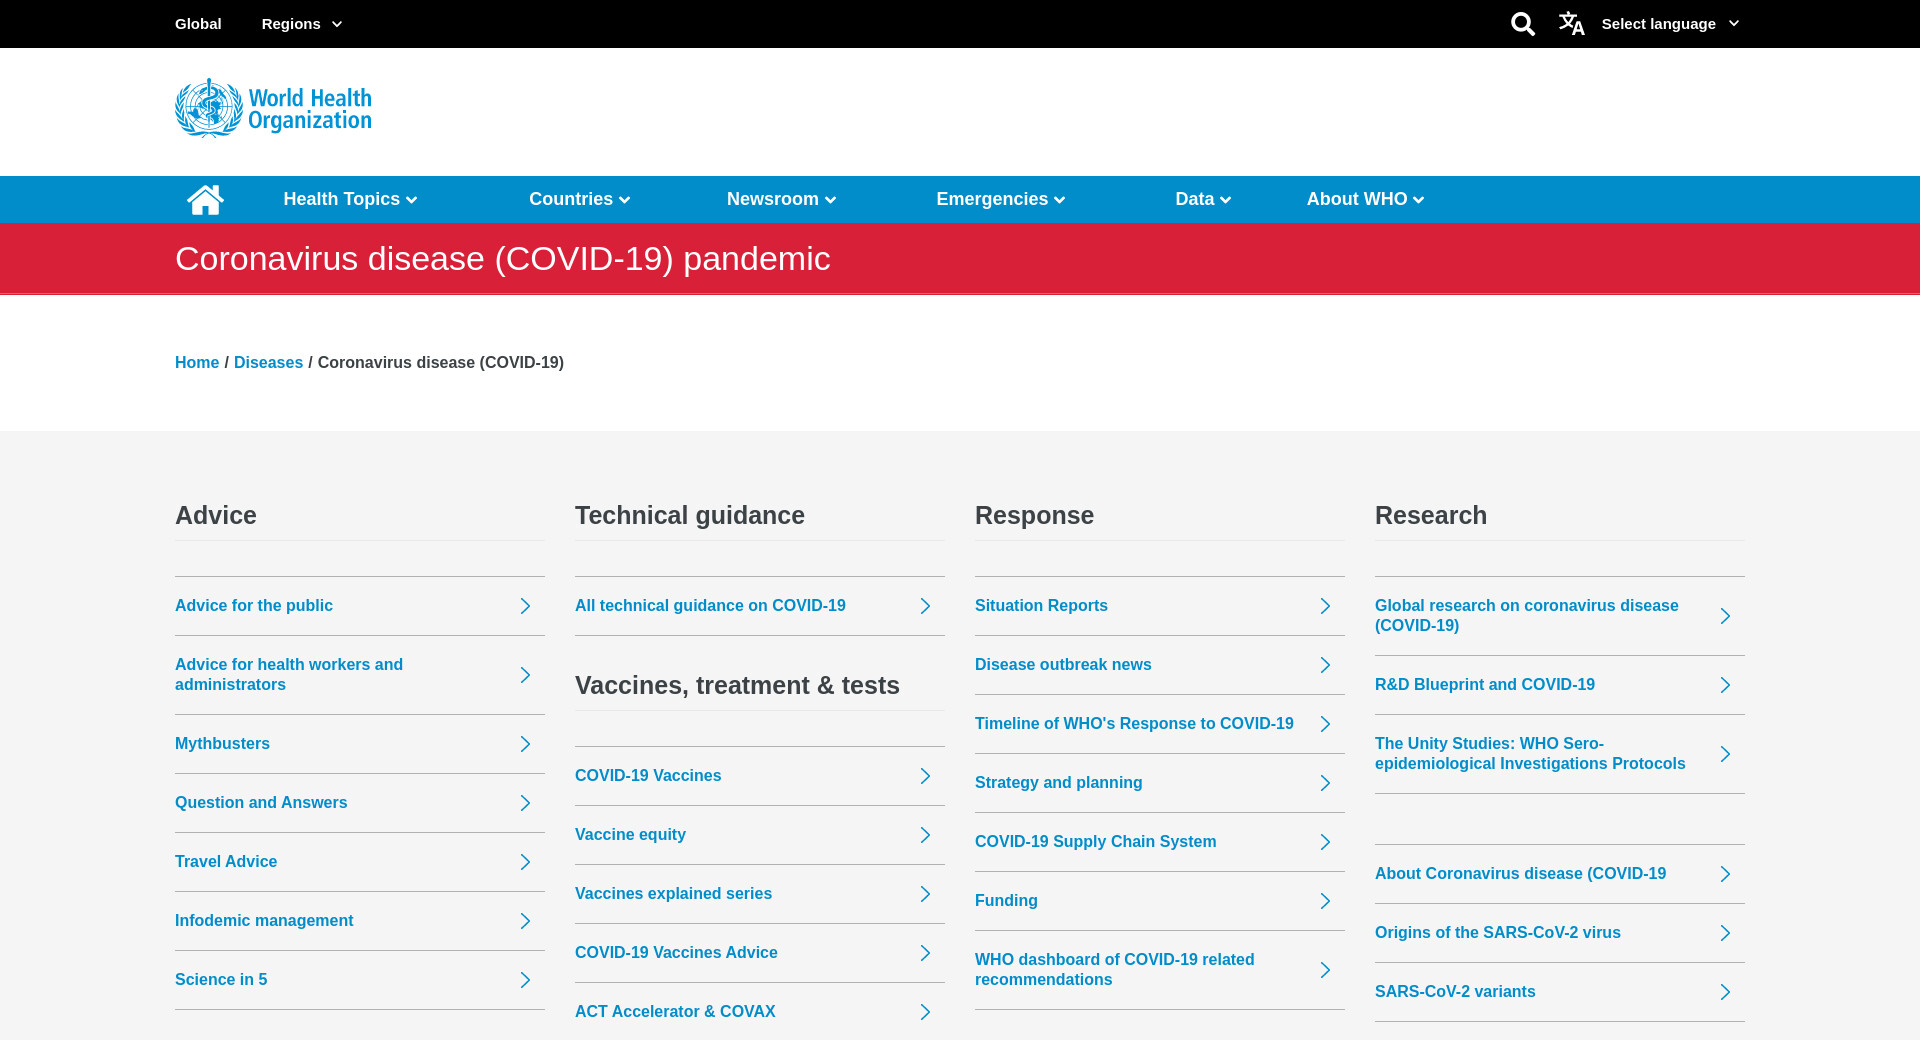Expand the Regions dropdown
This screenshot has height=1040, width=1920.
tap(301, 24)
